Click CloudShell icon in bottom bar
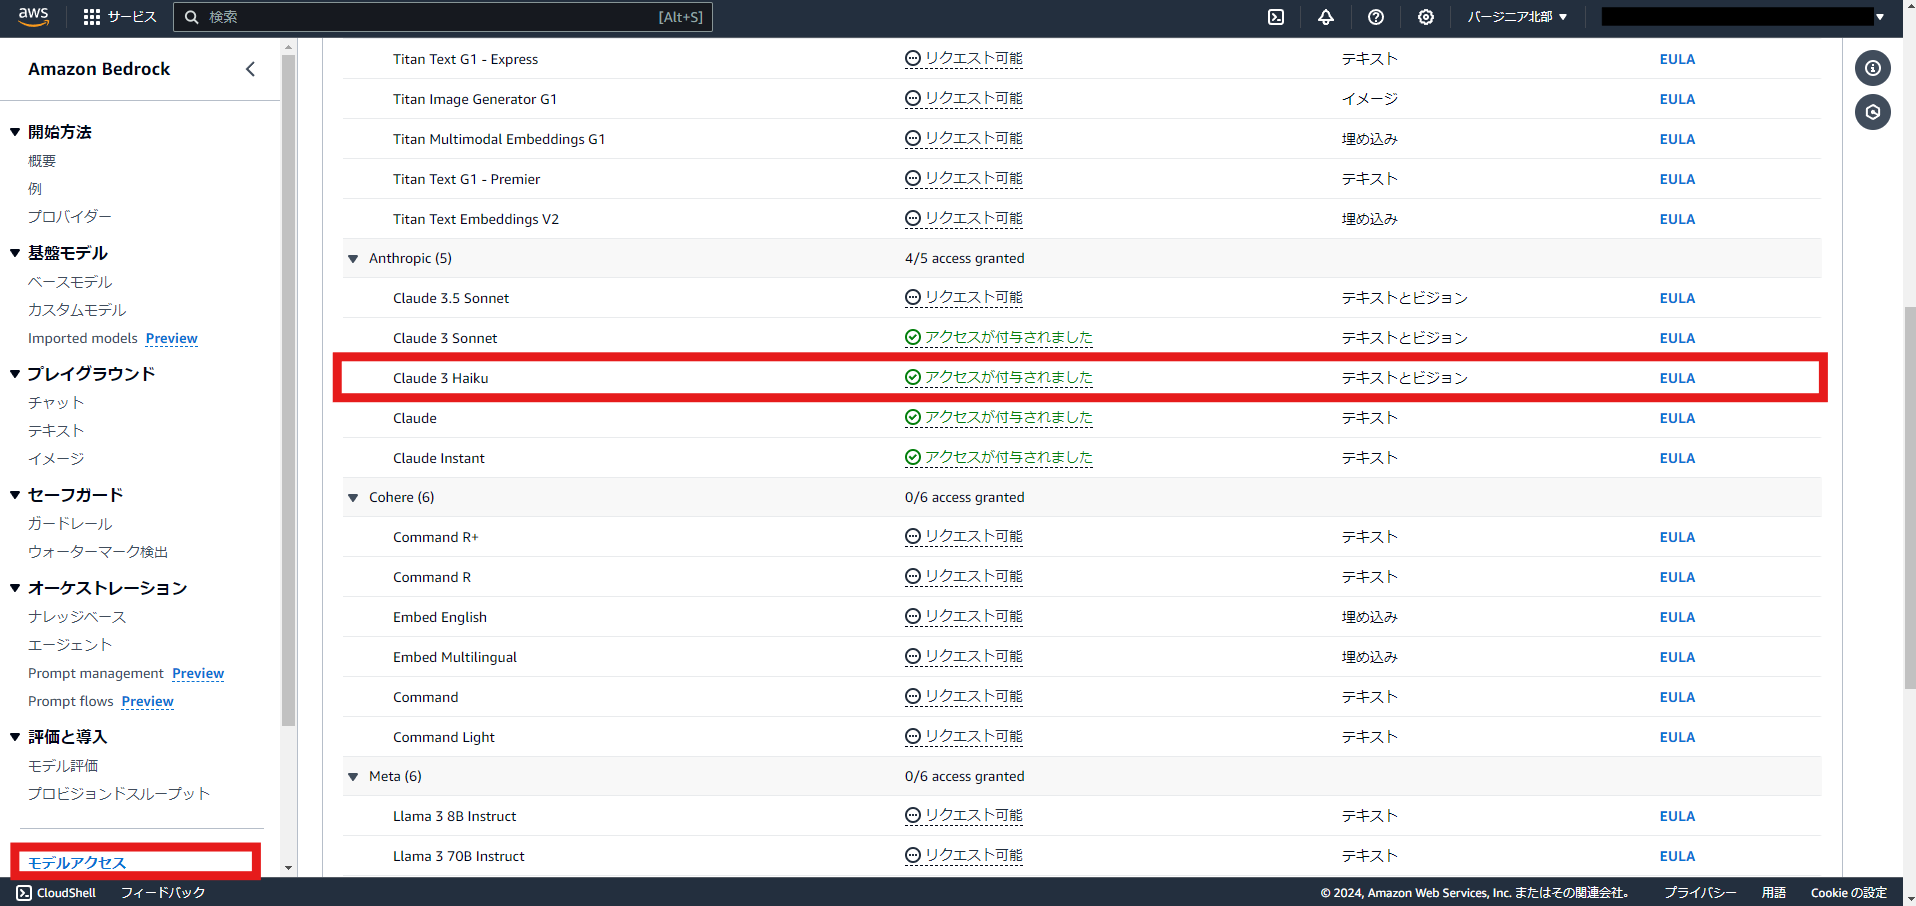 24,893
